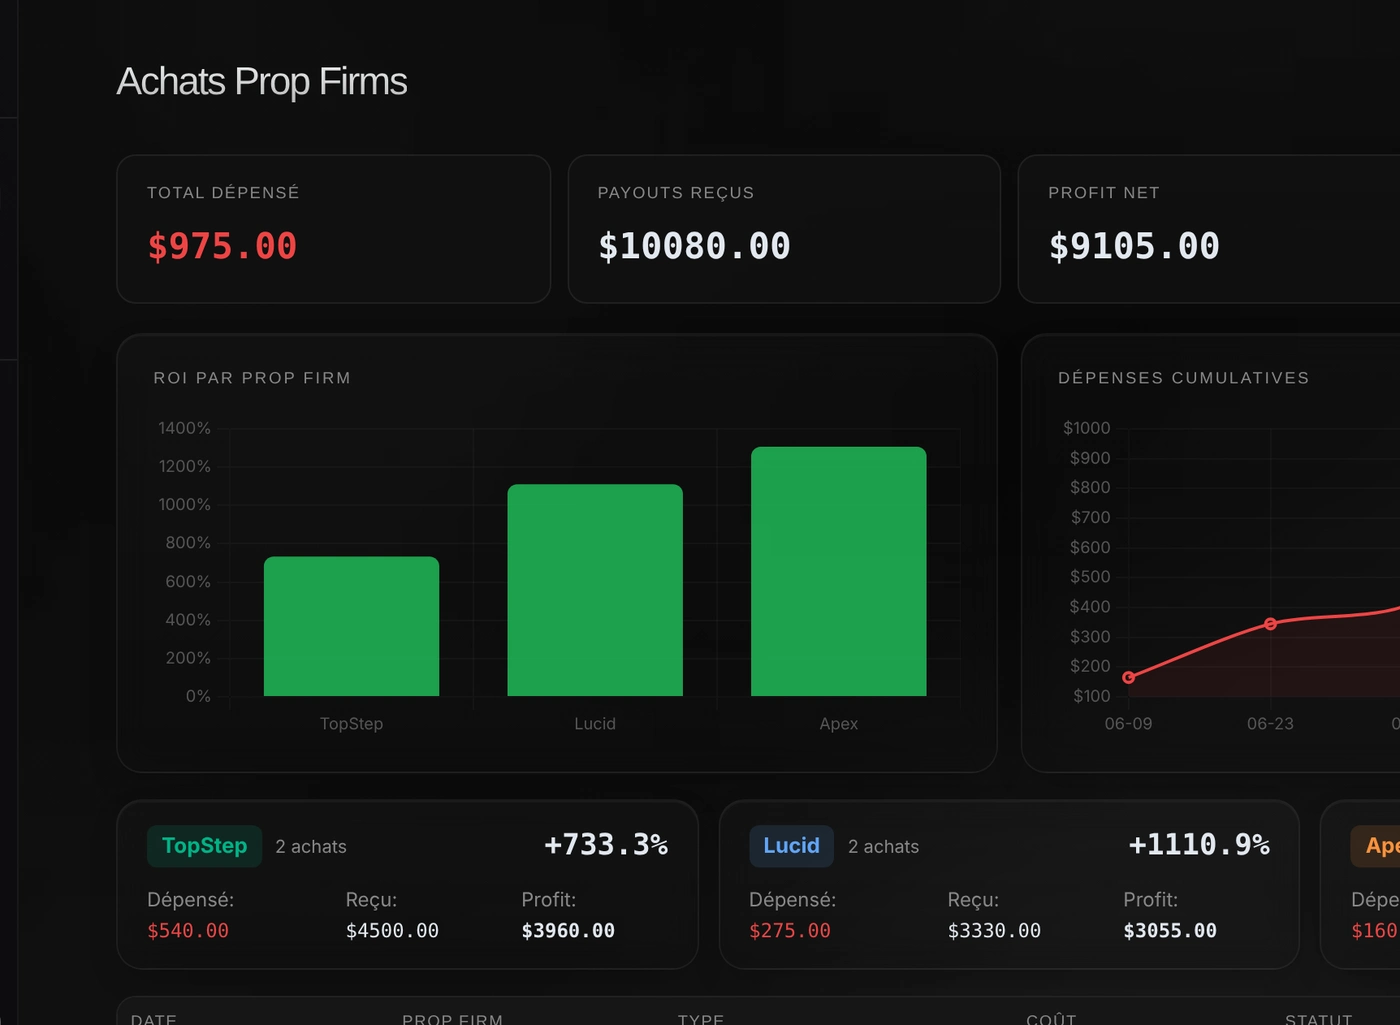Click the 06-09 data point on expenses chart
Viewport: 1400px width, 1025px height.
(1128, 677)
